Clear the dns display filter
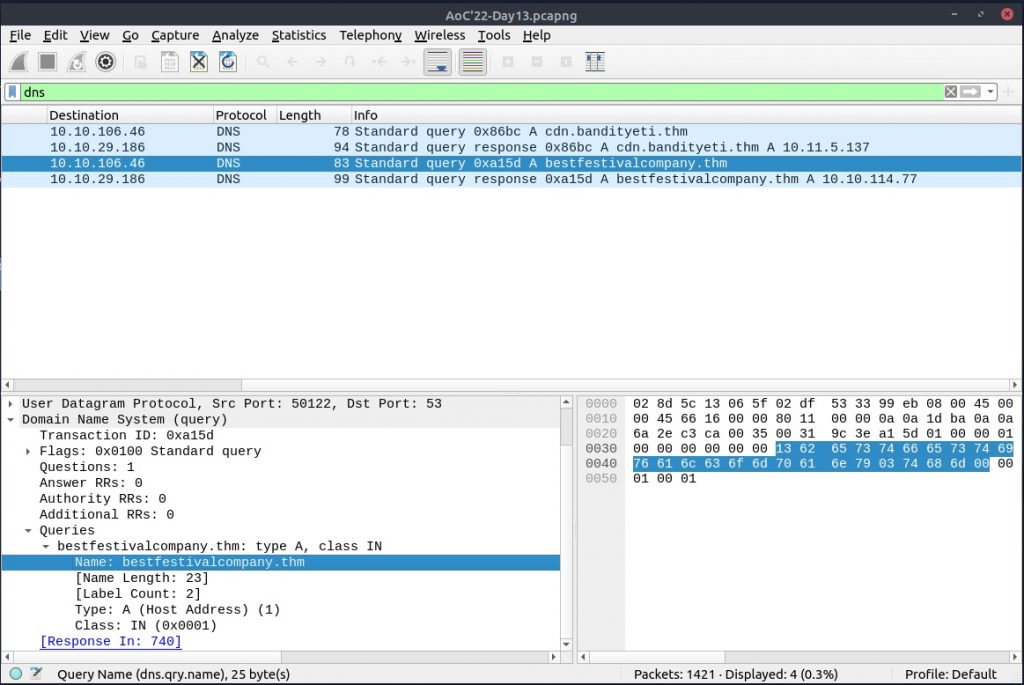1024x685 pixels. click(x=950, y=92)
